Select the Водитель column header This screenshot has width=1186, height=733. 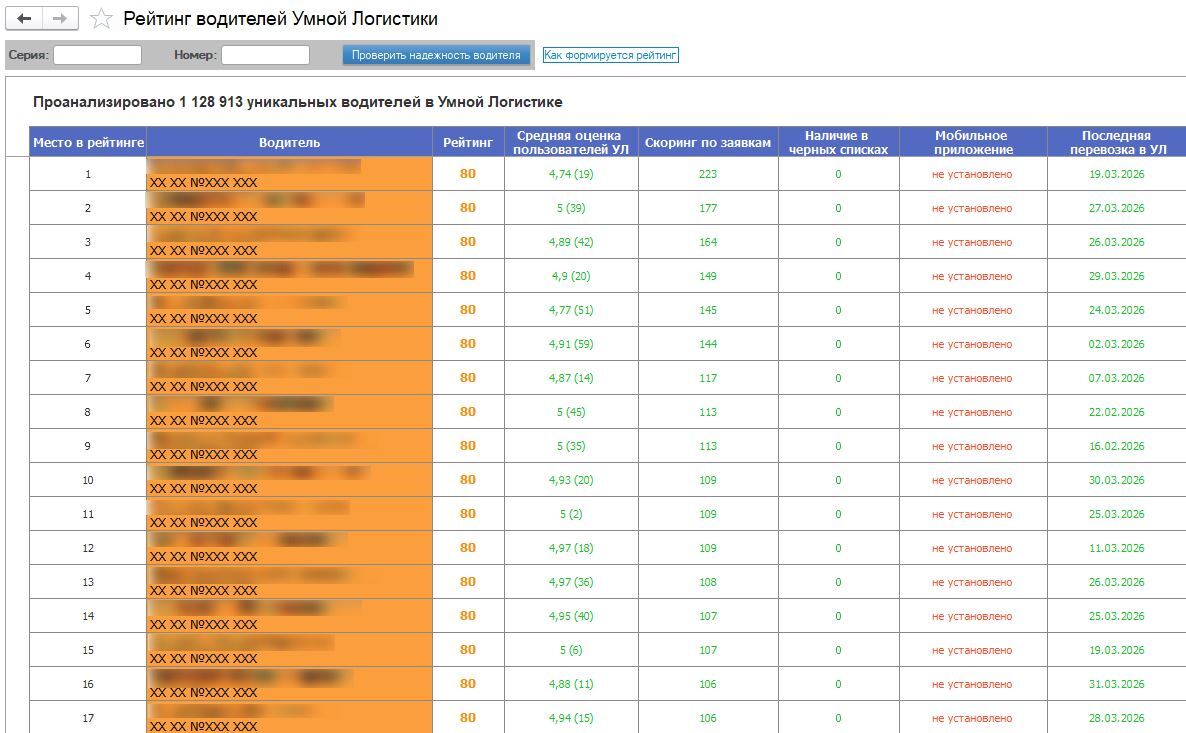(x=290, y=142)
